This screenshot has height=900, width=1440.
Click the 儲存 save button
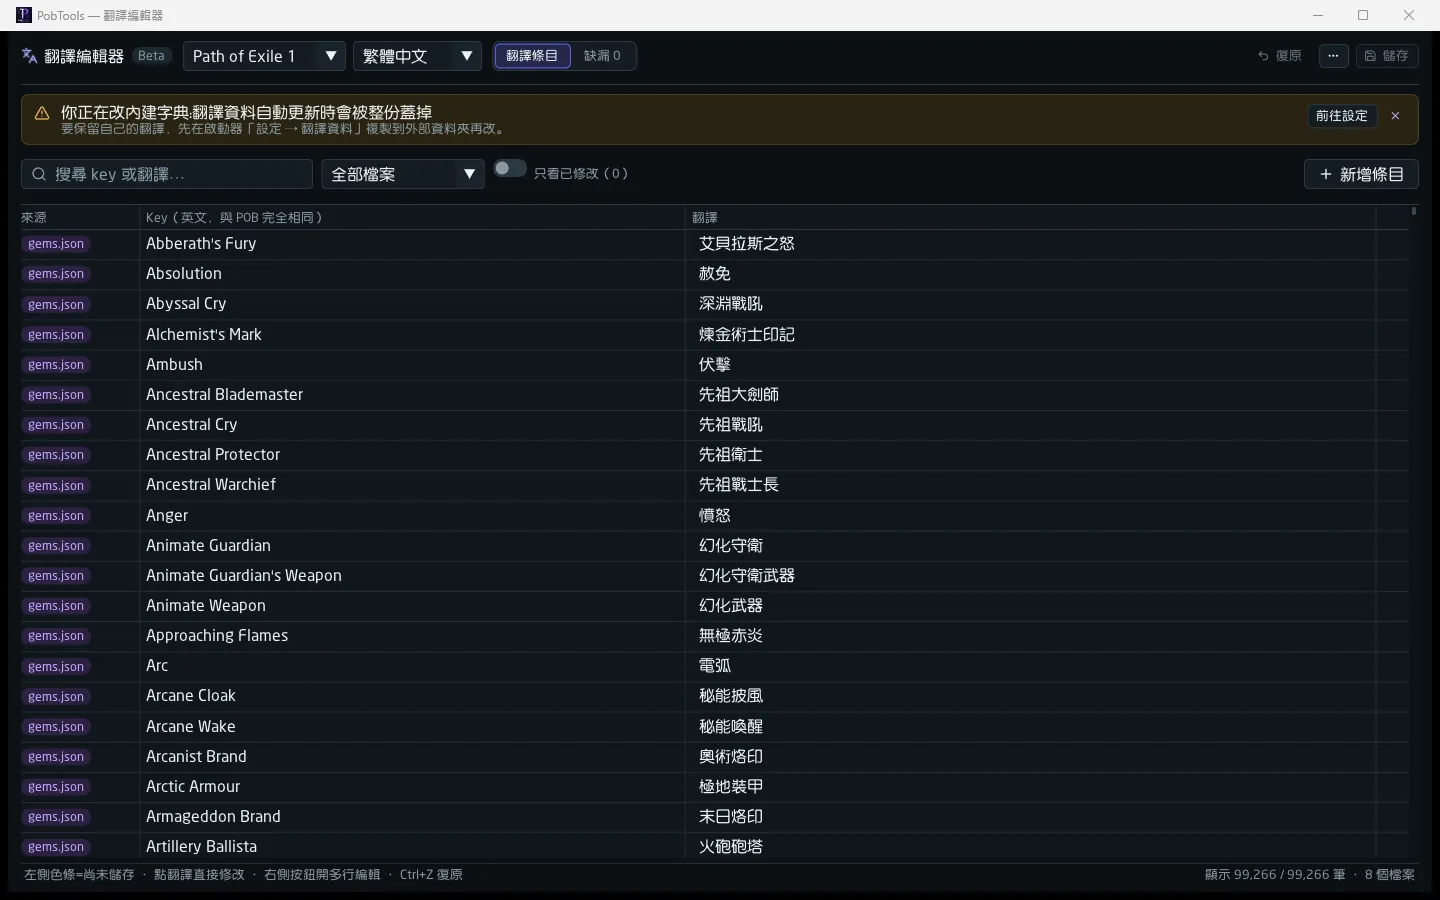1387,56
